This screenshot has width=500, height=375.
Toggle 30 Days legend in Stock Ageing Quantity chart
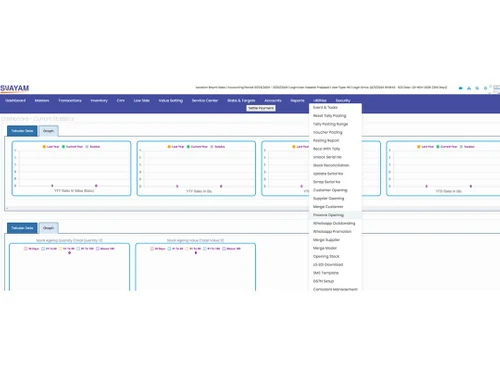click(32, 249)
